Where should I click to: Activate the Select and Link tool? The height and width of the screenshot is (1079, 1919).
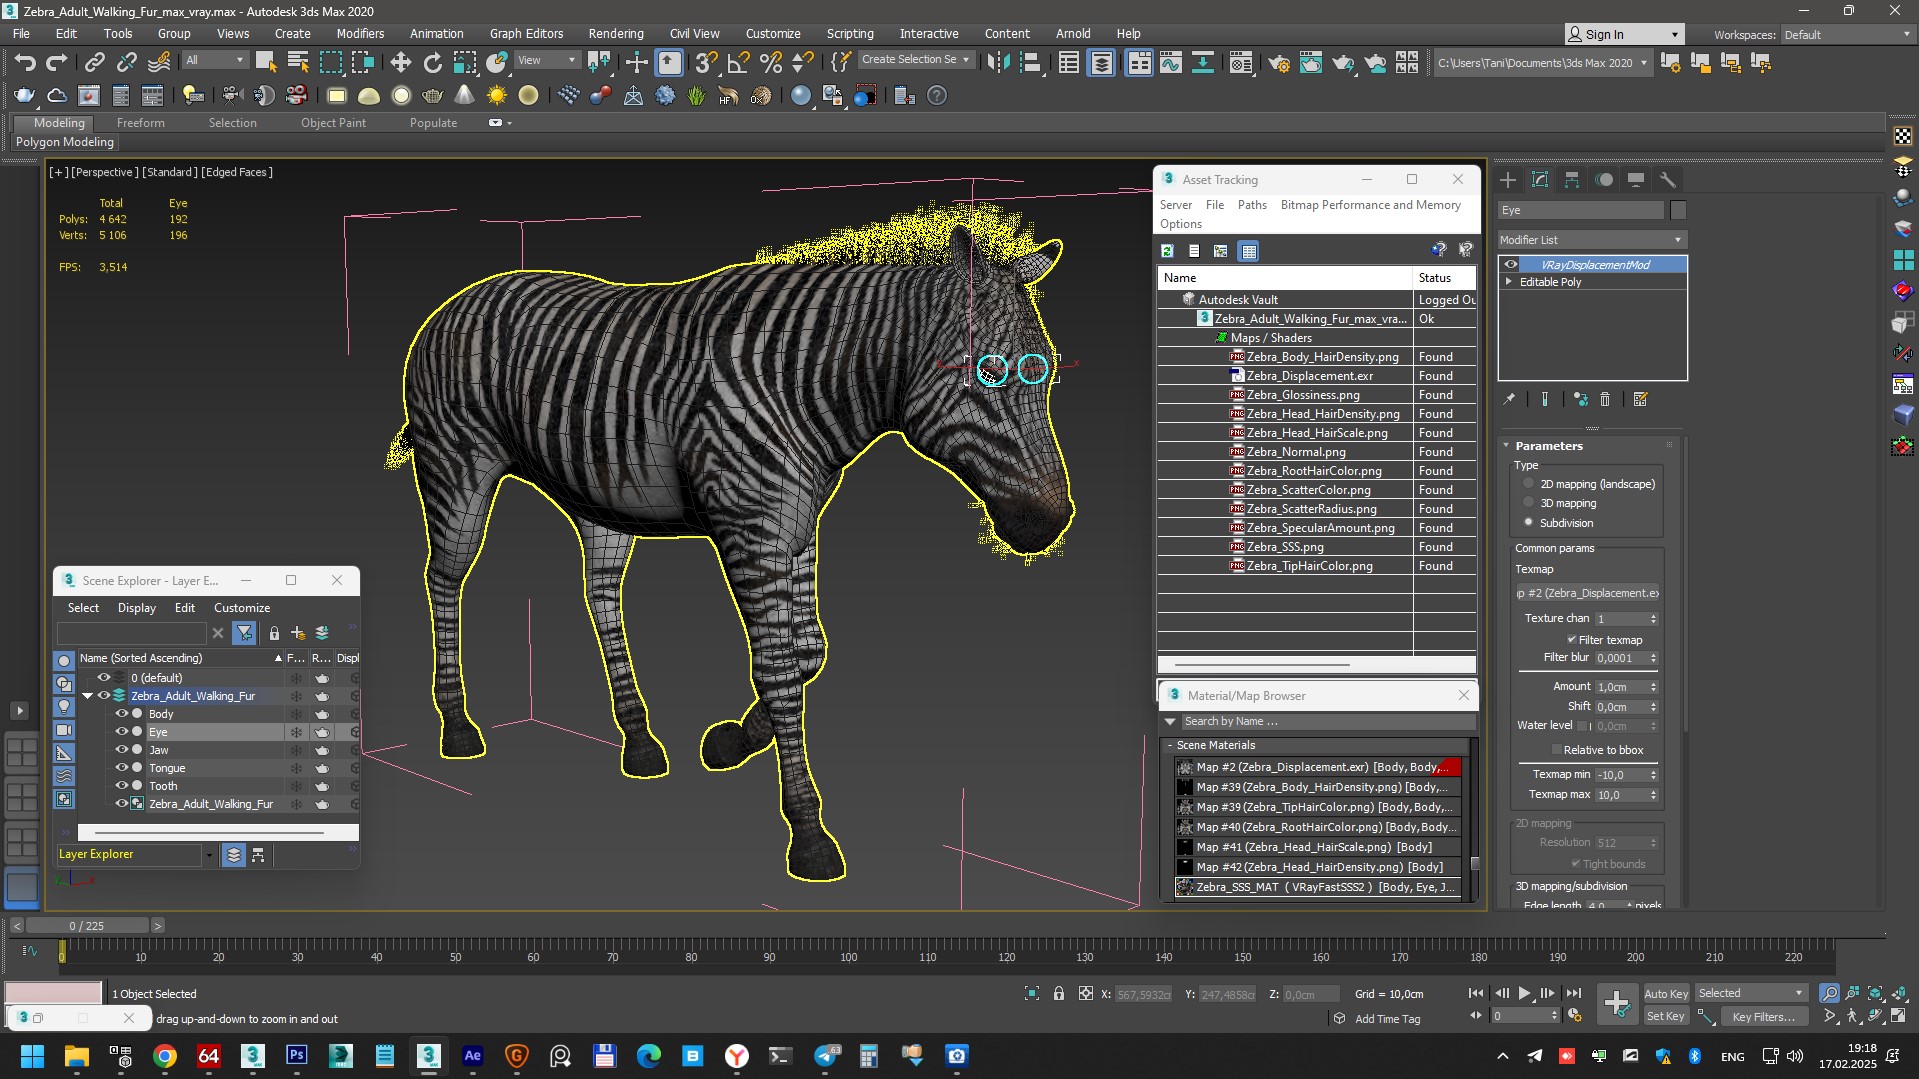pyautogui.click(x=94, y=63)
